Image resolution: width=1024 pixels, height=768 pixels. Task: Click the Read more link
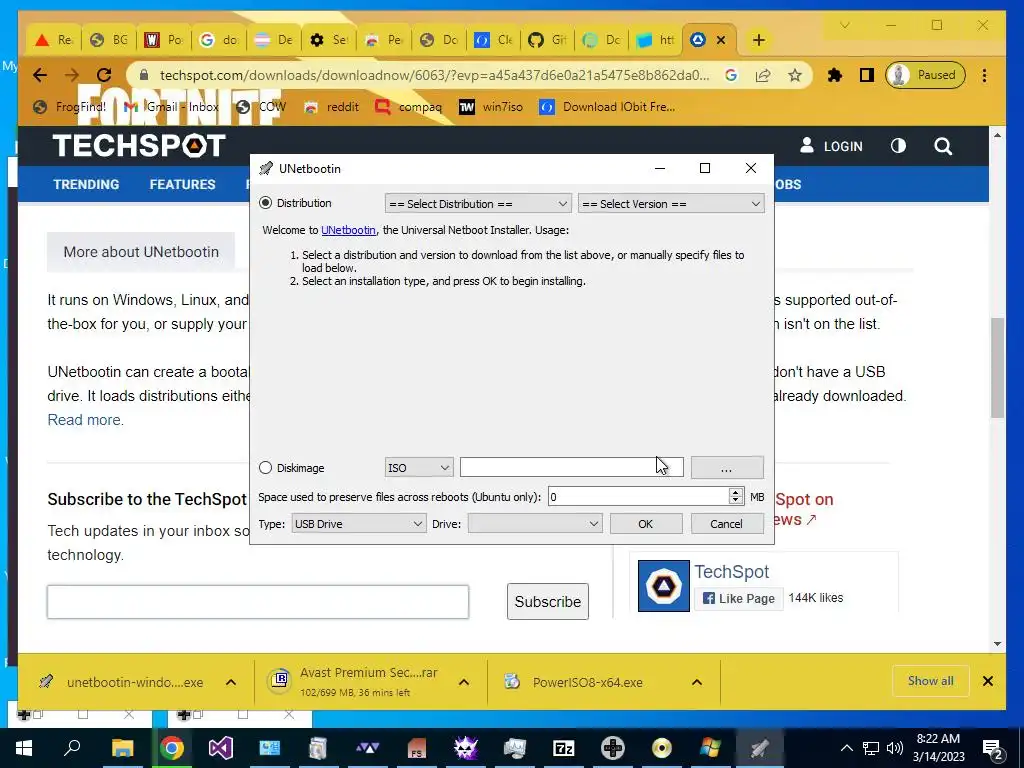pyautogui.click(x=86, y=420)
